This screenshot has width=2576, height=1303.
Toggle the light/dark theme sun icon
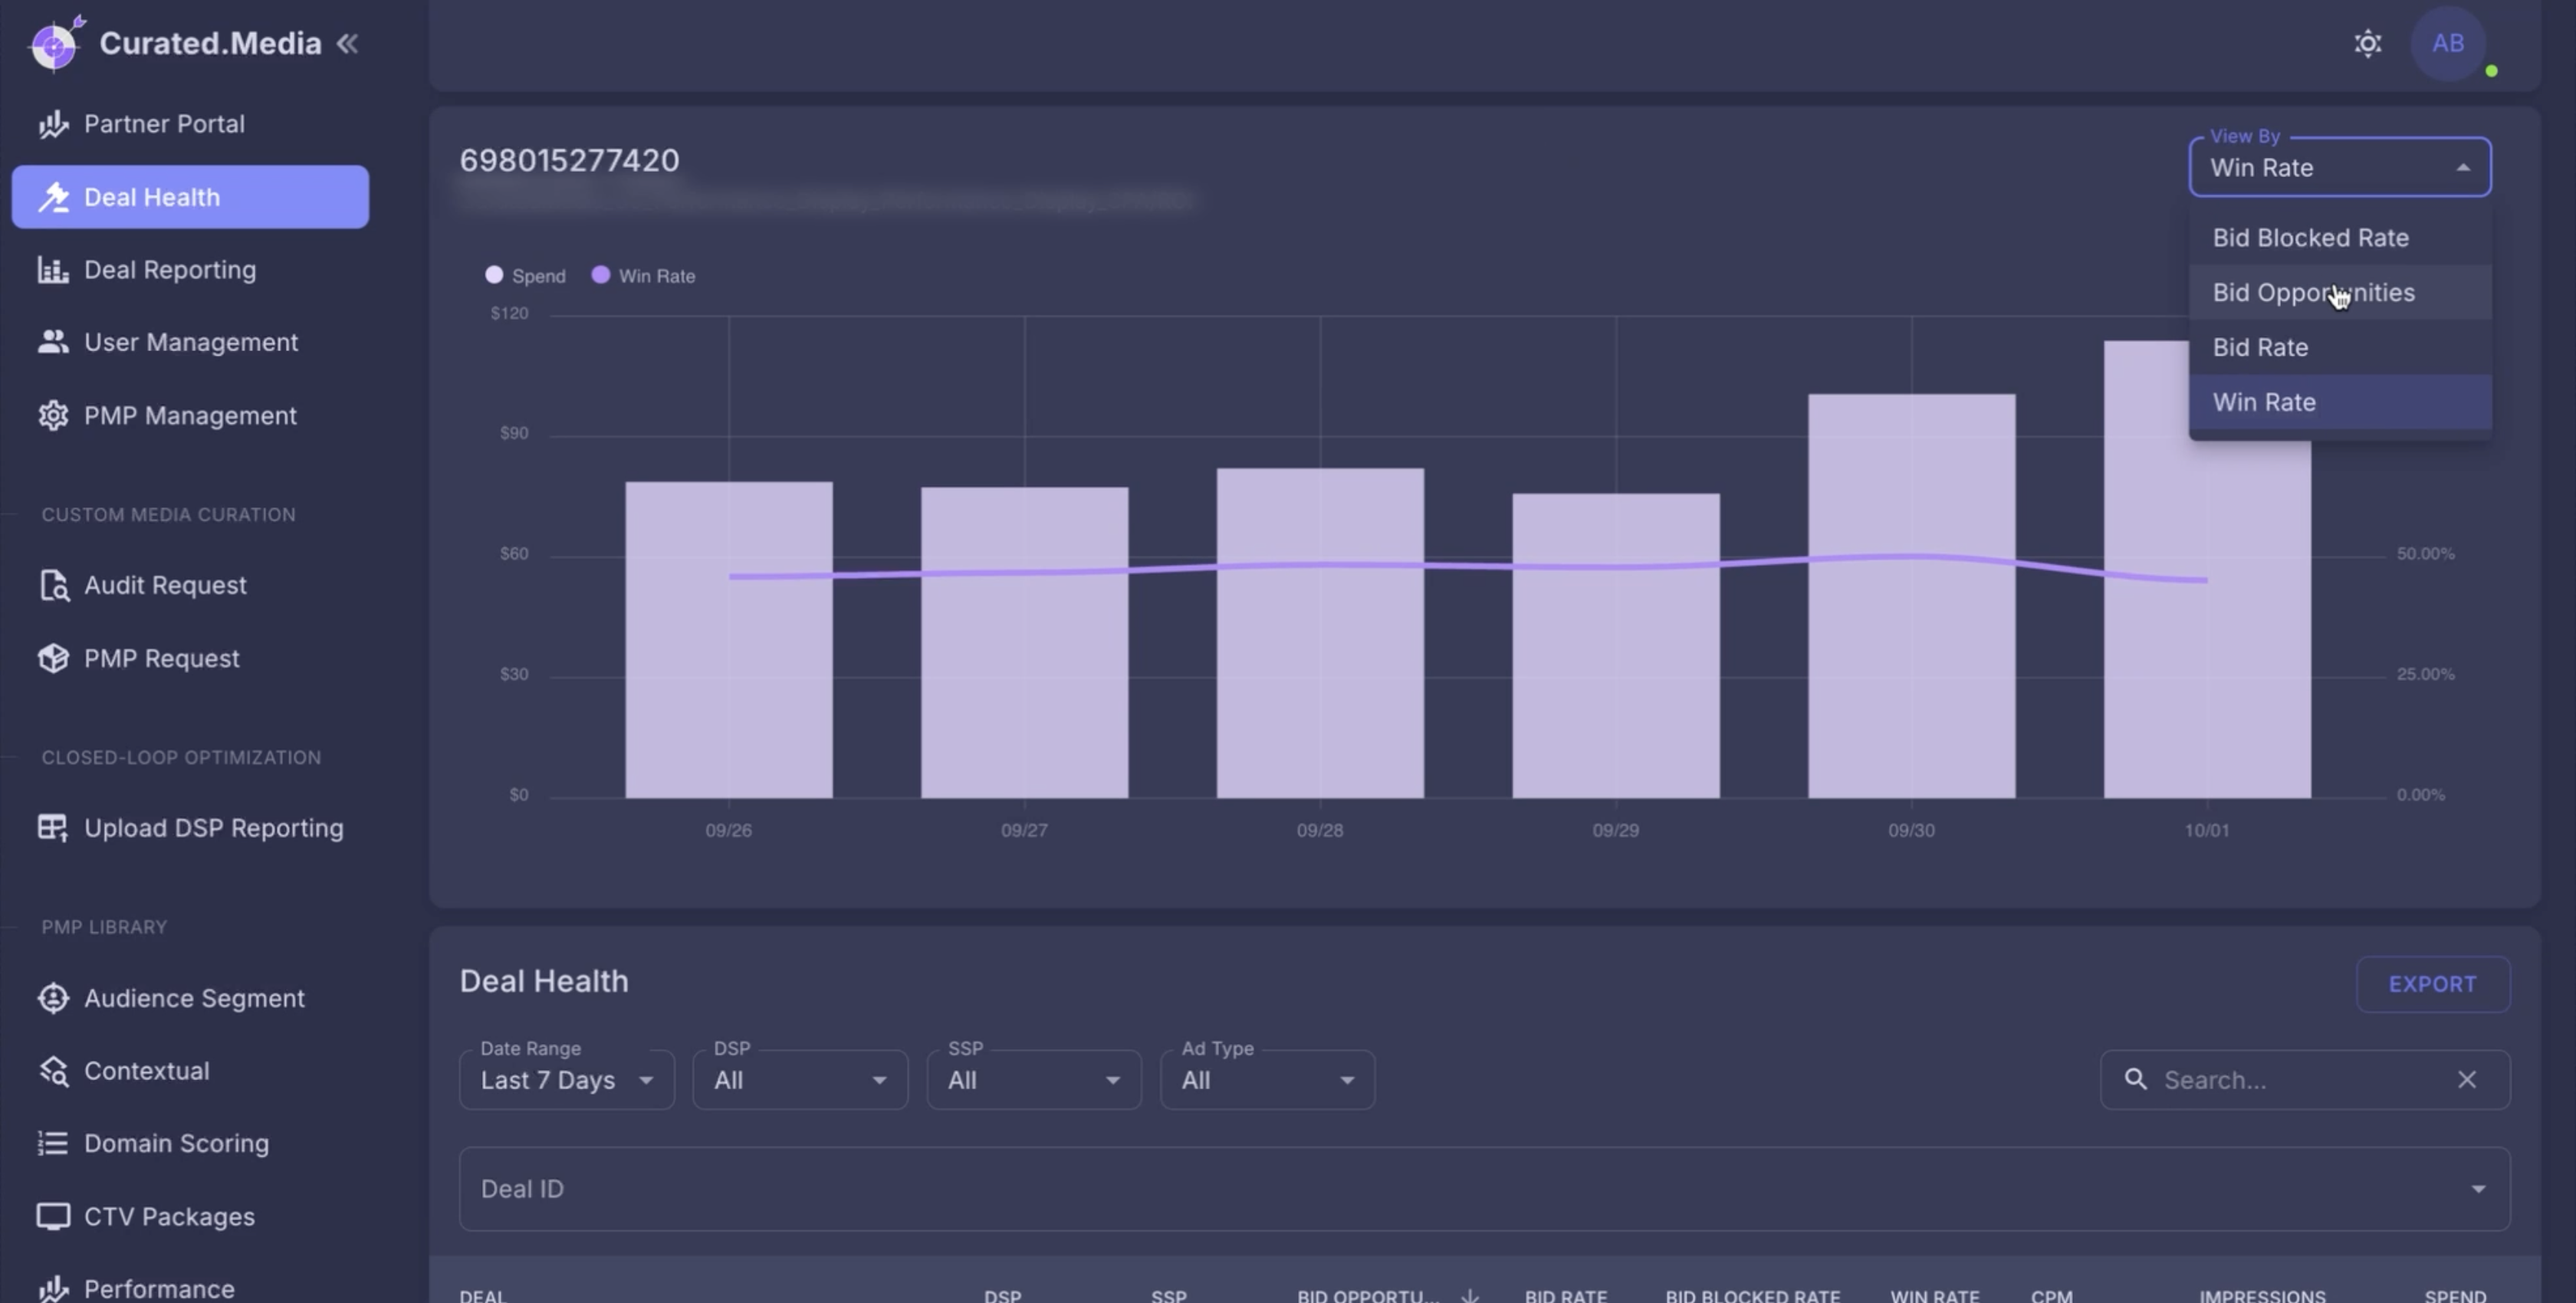pos(2367,43)
